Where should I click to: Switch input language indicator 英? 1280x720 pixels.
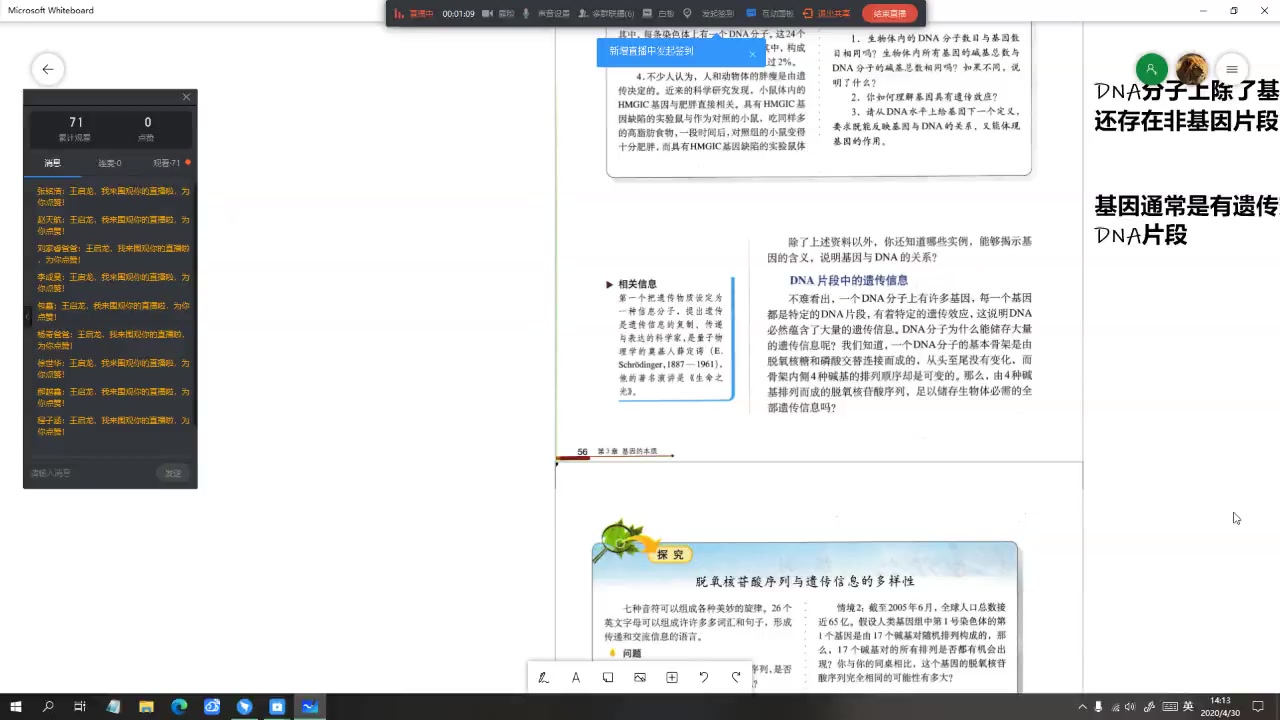(x=1188, y=706)
